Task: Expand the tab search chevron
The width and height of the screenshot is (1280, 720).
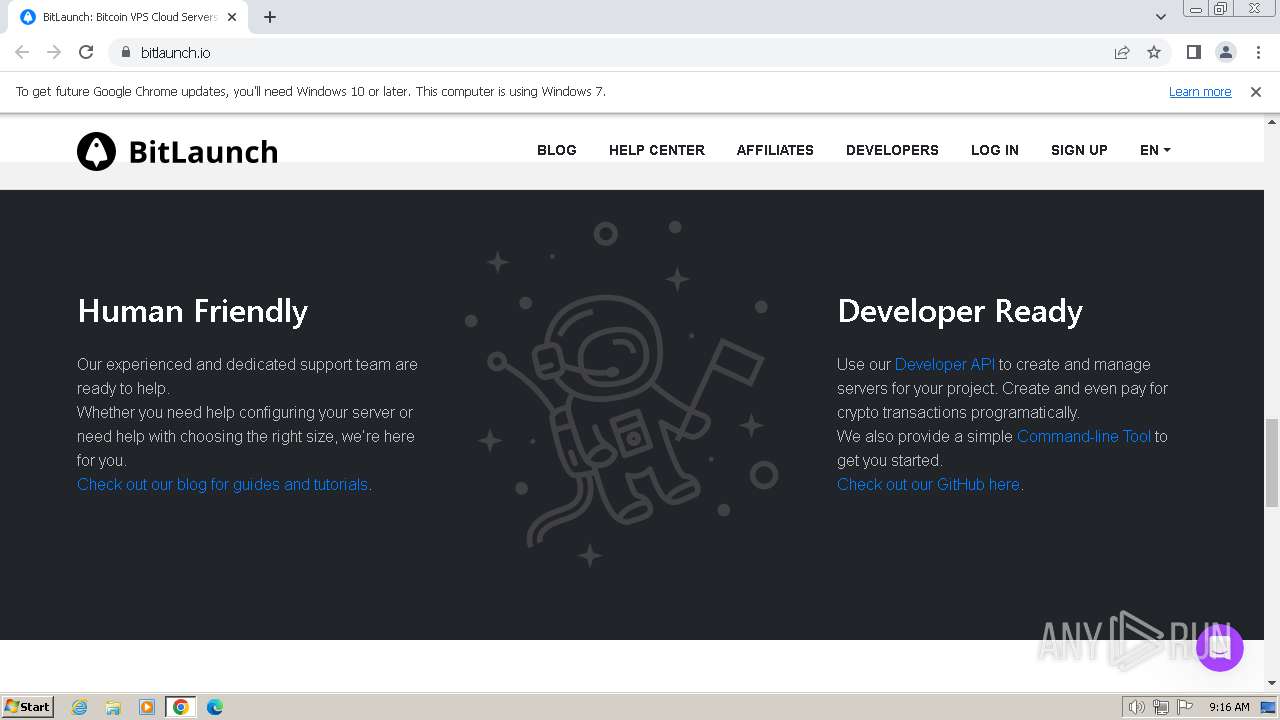Action: 1160,17
